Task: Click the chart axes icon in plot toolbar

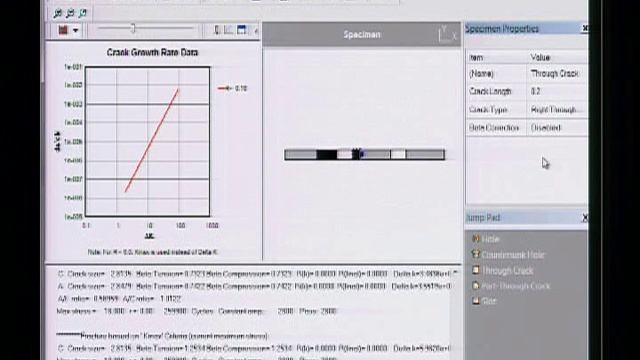Action: [229, 29]
